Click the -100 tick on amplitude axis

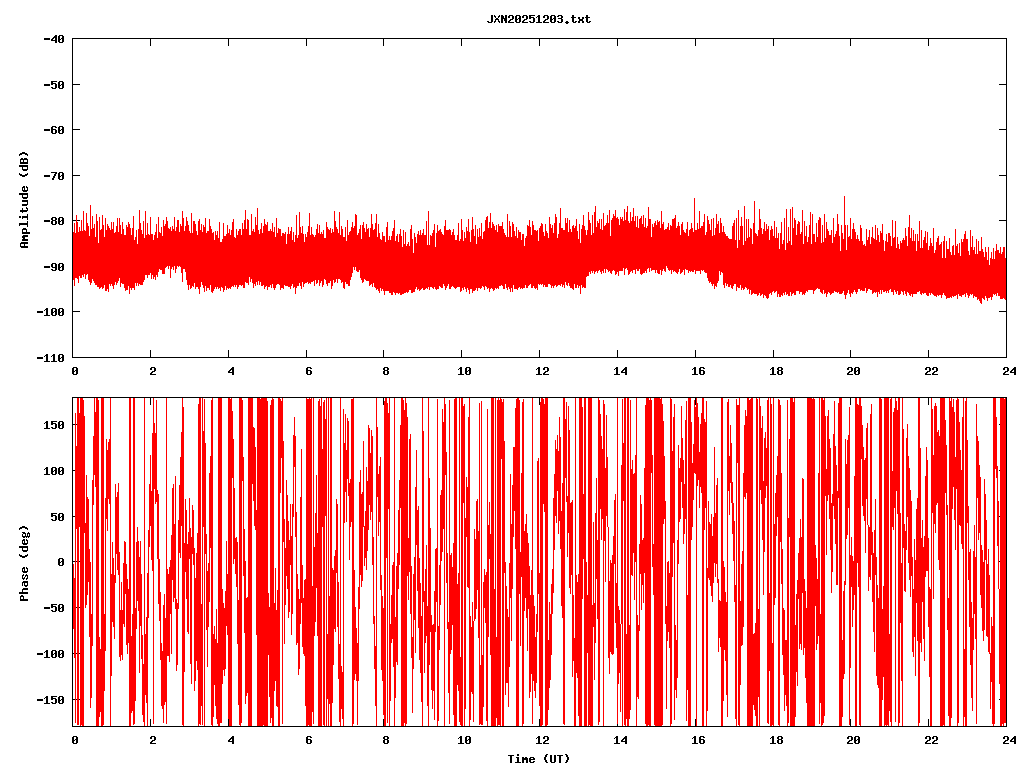tap(51, 312)
